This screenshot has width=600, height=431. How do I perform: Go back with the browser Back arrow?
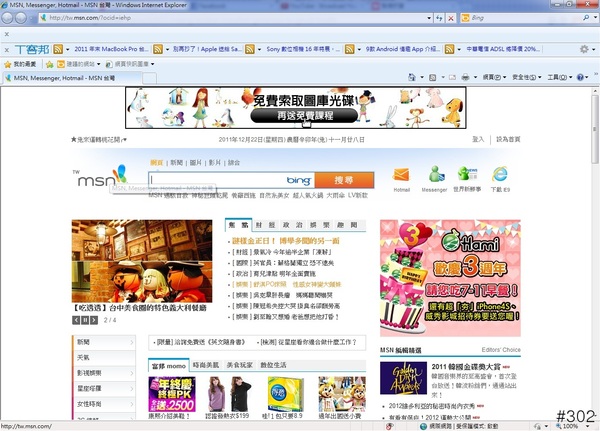[x=7, y=18]
